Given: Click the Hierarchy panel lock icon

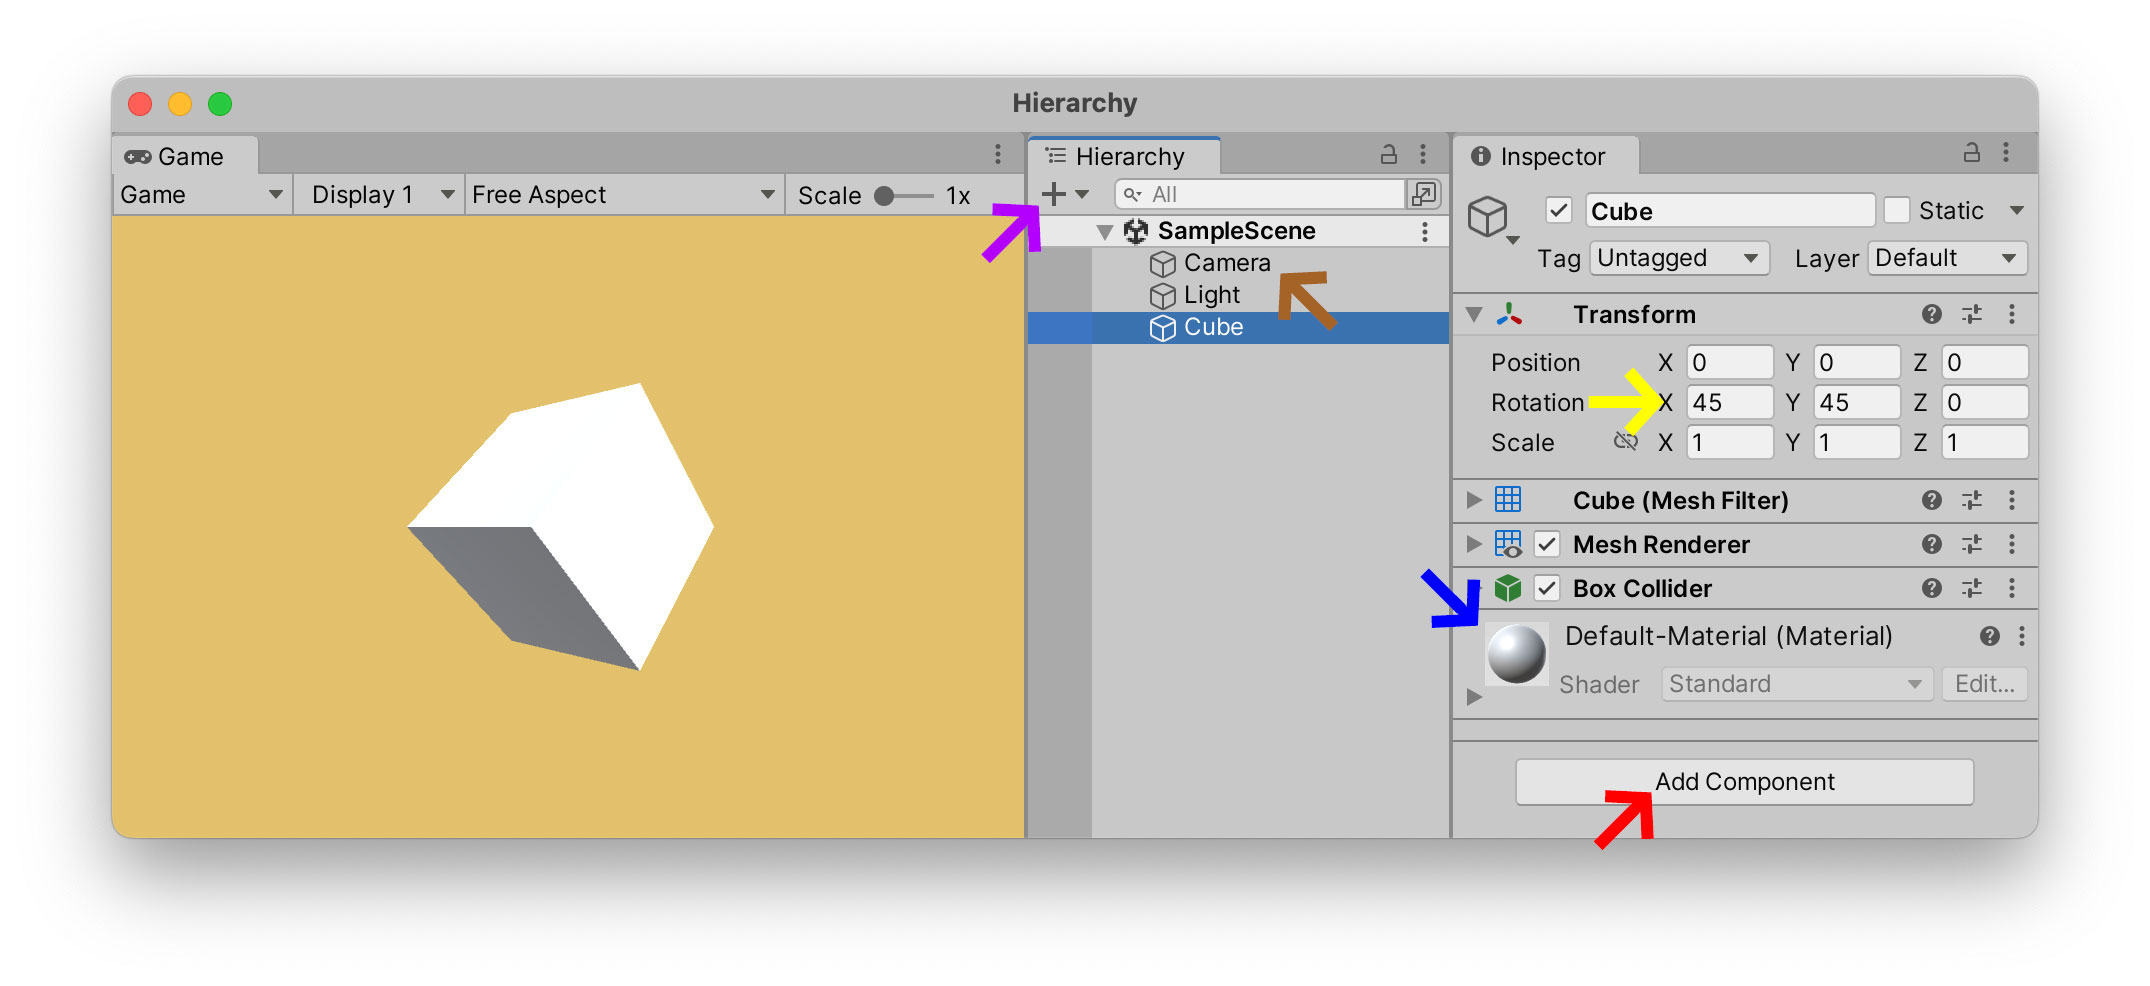Looking at the screenshot, I should pyautogui.click(x=1388, y=155).
